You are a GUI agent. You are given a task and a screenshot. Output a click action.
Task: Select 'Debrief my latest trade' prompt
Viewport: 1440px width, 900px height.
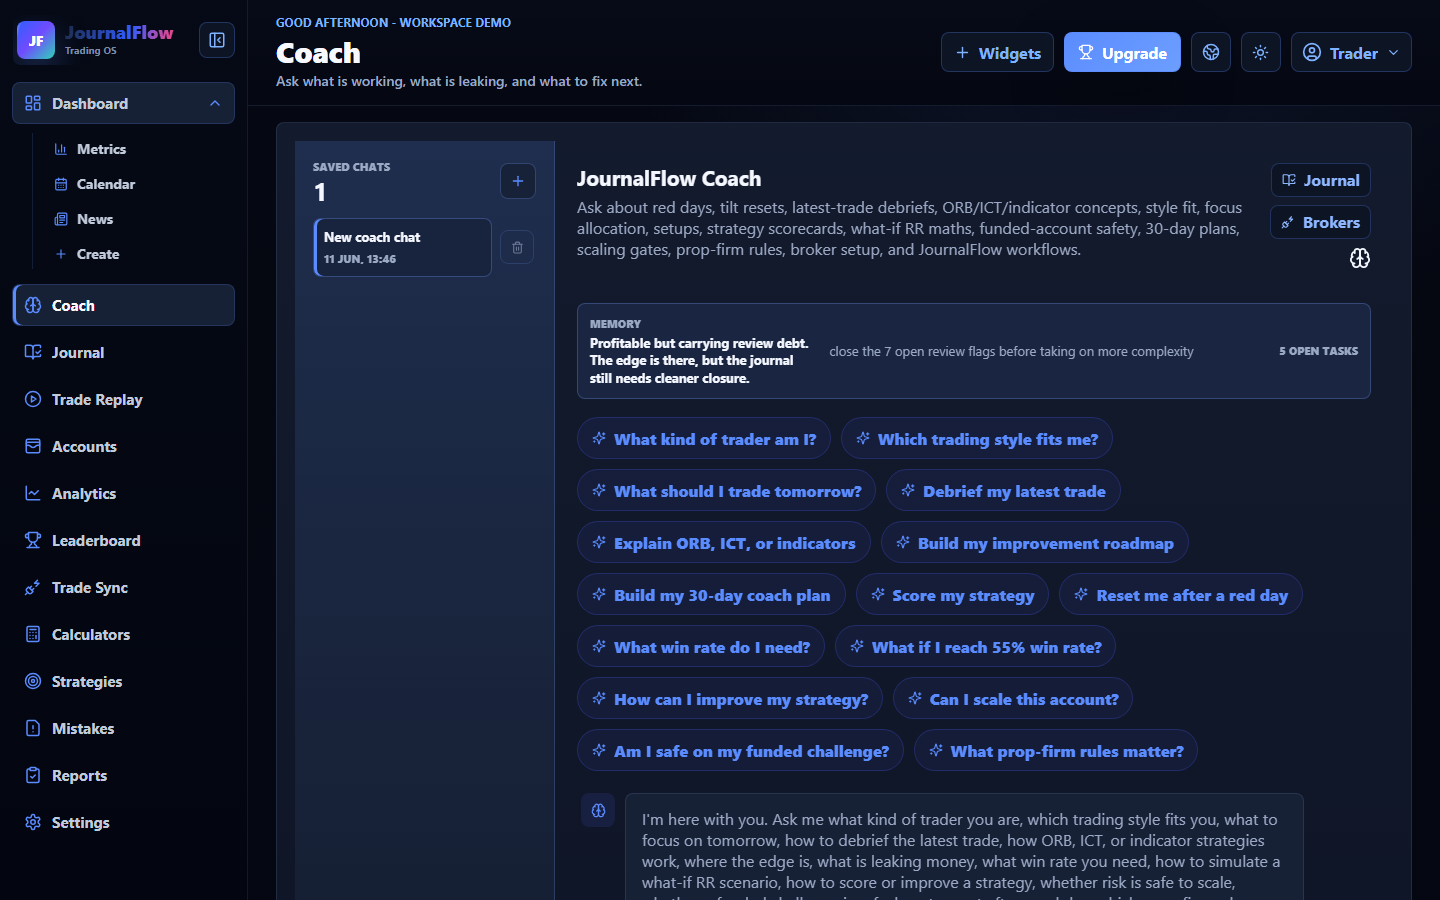click(1003, 490)
